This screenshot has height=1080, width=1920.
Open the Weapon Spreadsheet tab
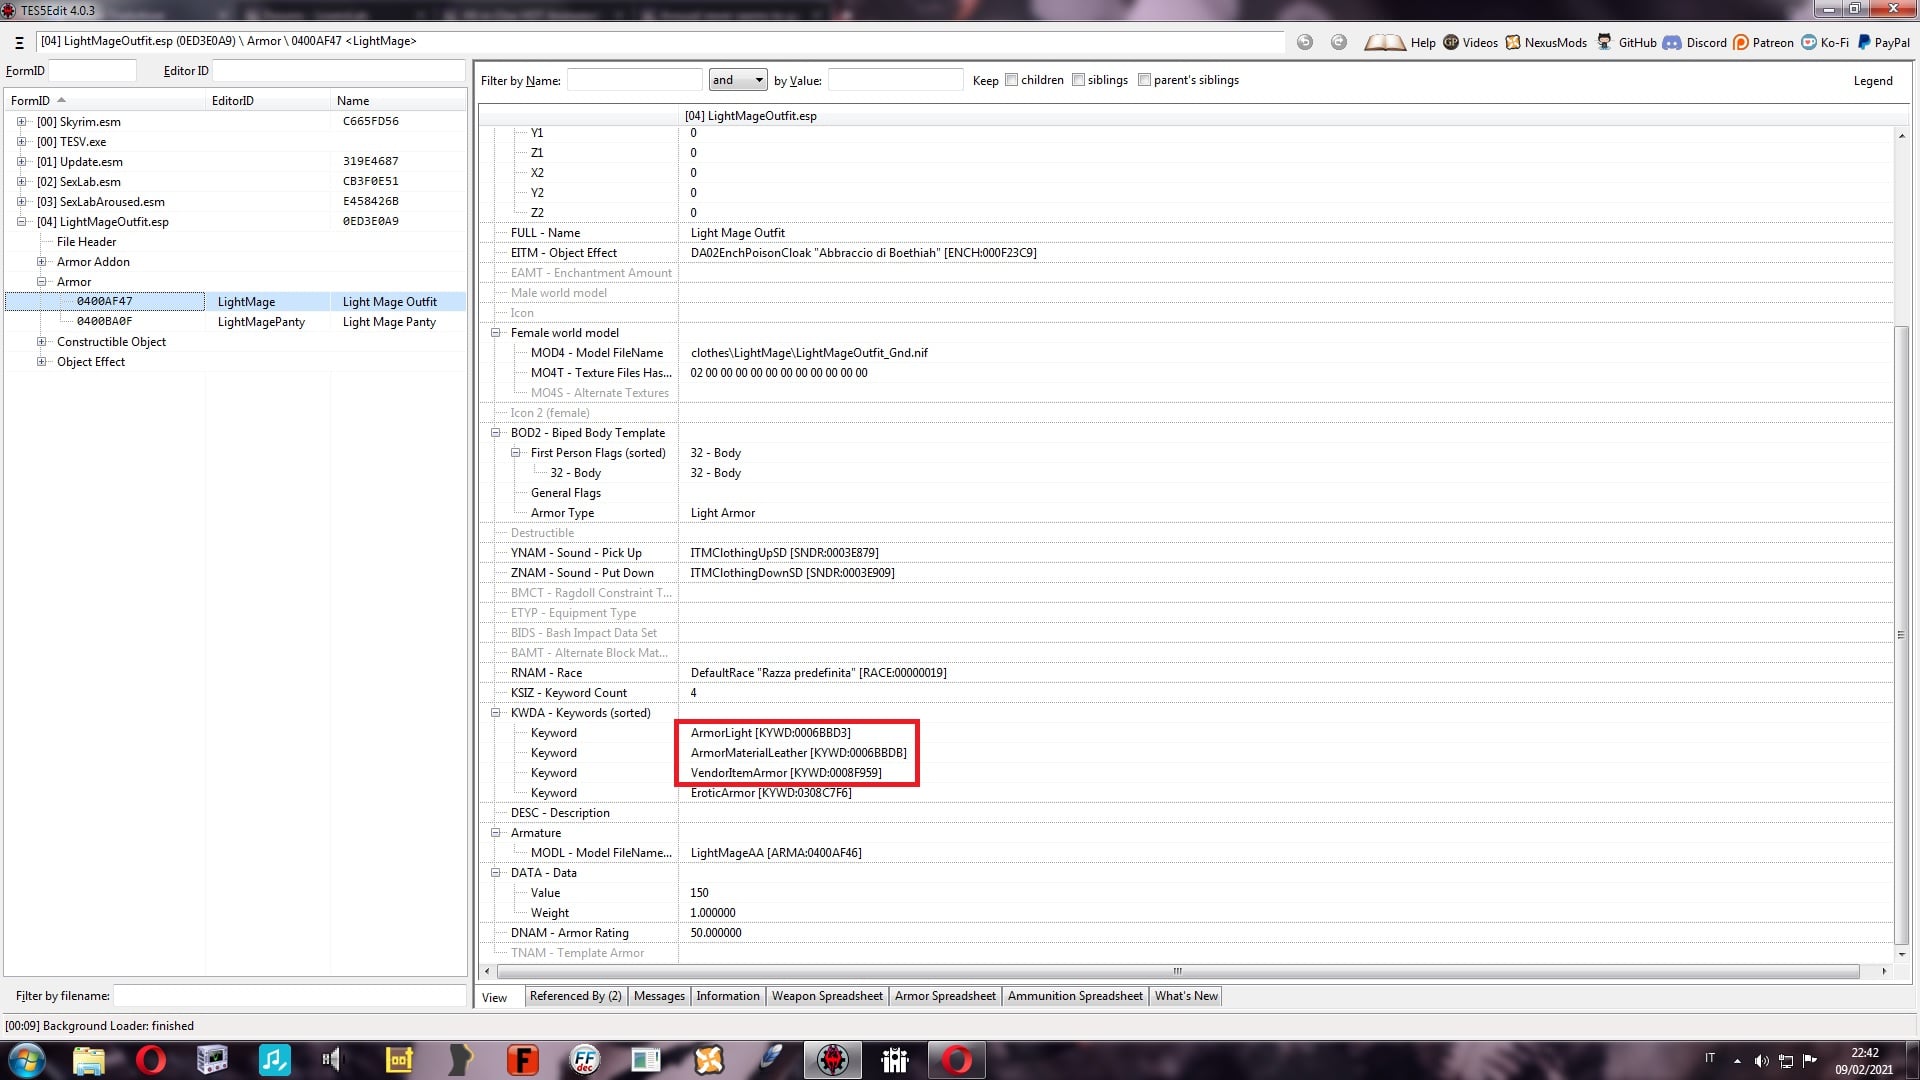[827, 996]
